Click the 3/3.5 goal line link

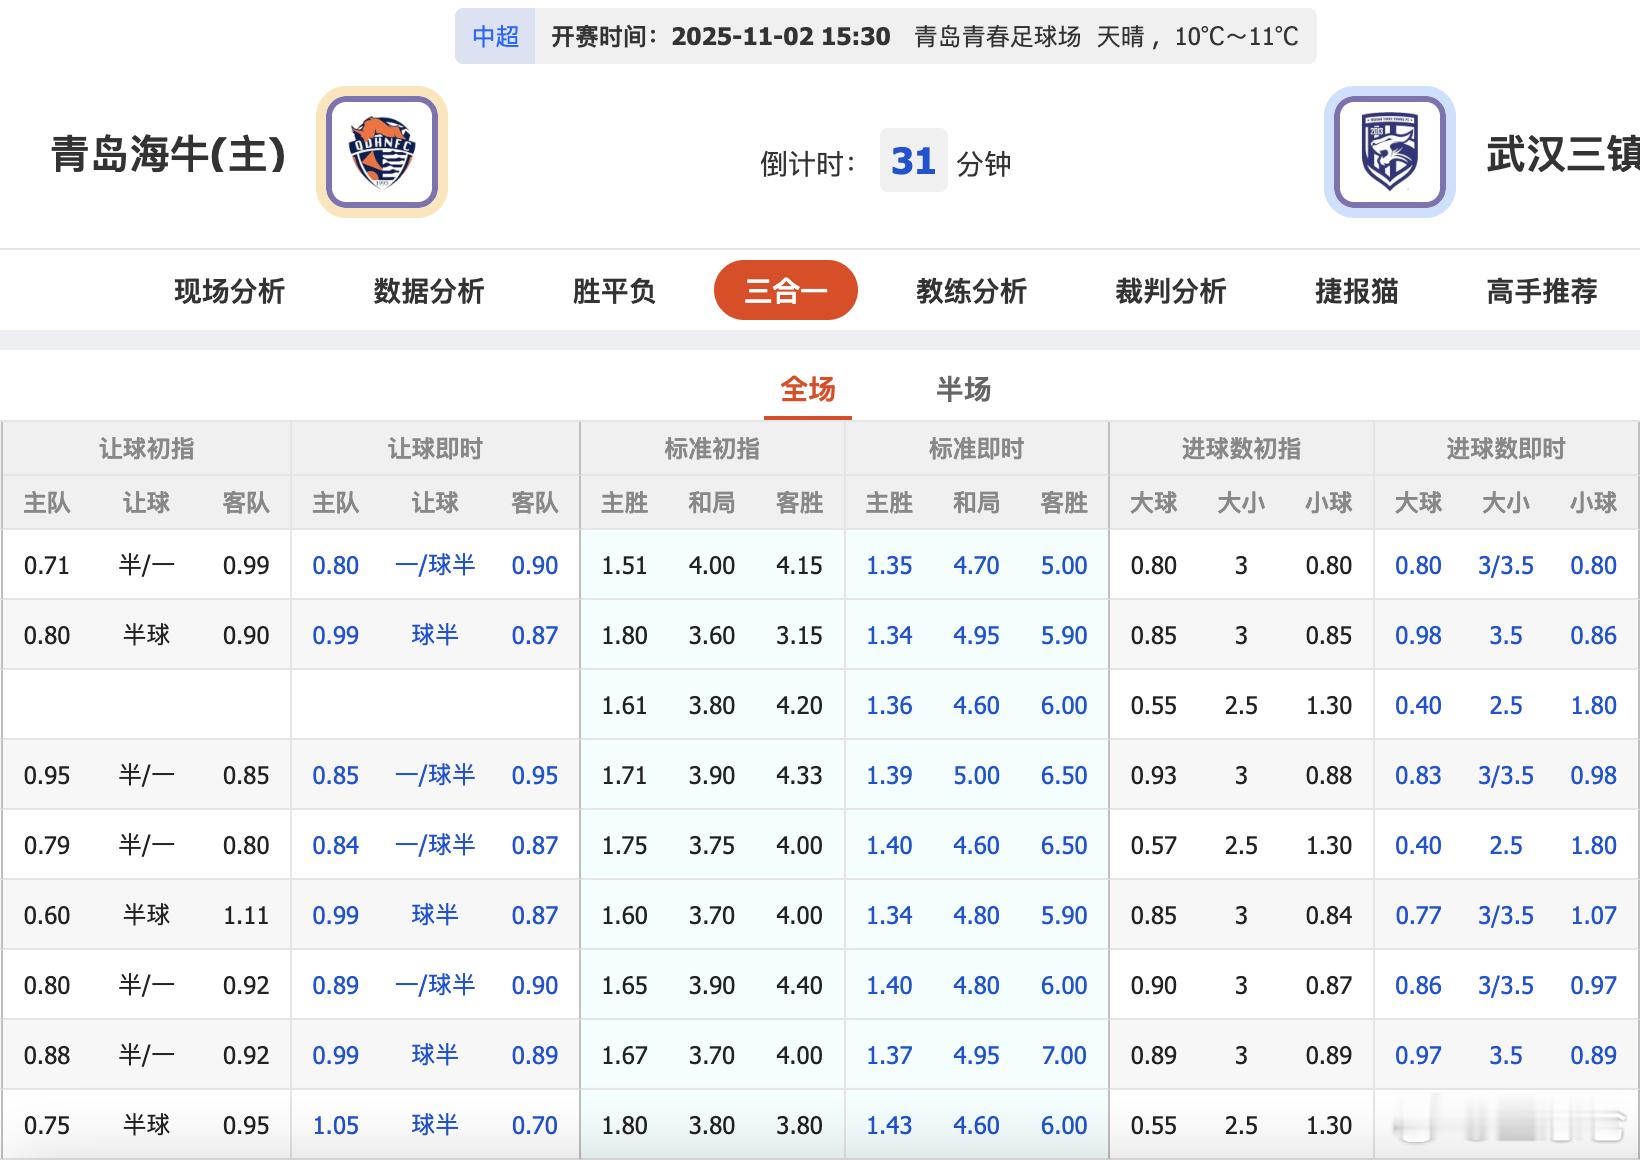point(1506,565)
